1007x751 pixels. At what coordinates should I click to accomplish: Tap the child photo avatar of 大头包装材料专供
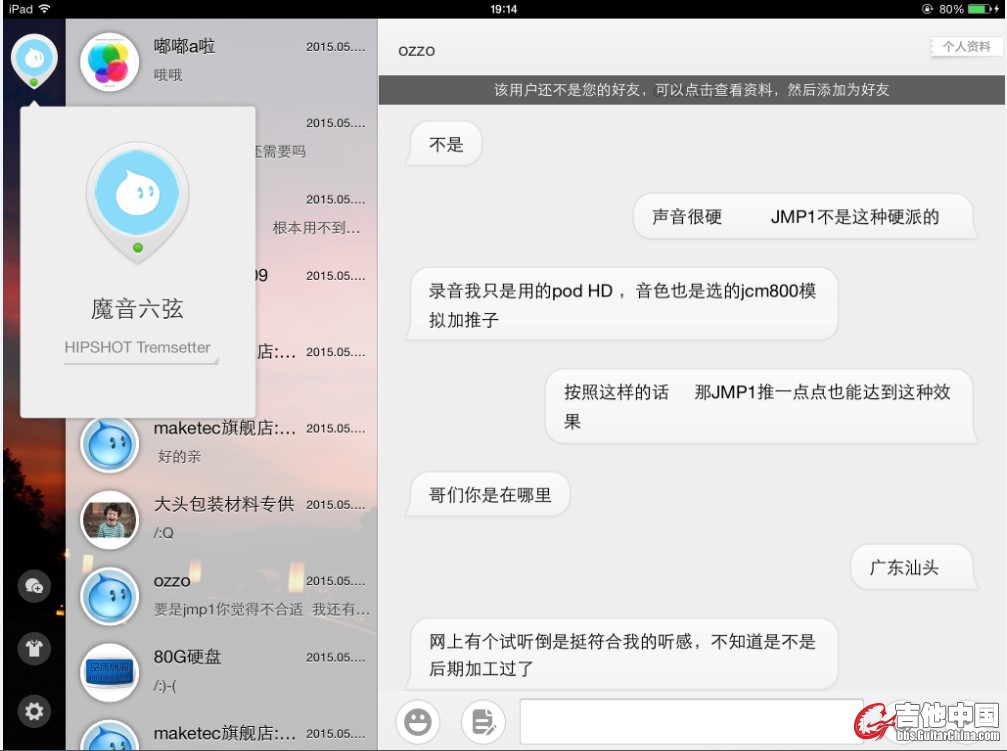click(x=110, y=520)
